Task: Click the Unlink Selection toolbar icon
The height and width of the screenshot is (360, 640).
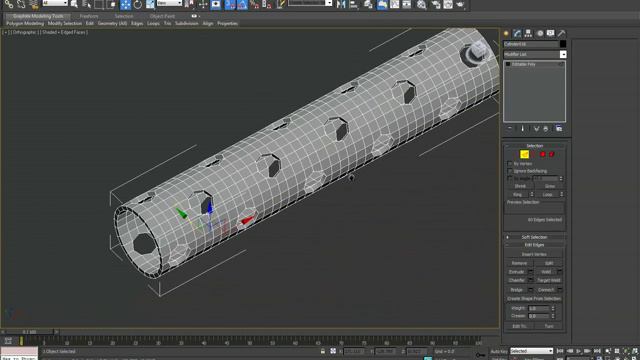Action: (21, 4)
